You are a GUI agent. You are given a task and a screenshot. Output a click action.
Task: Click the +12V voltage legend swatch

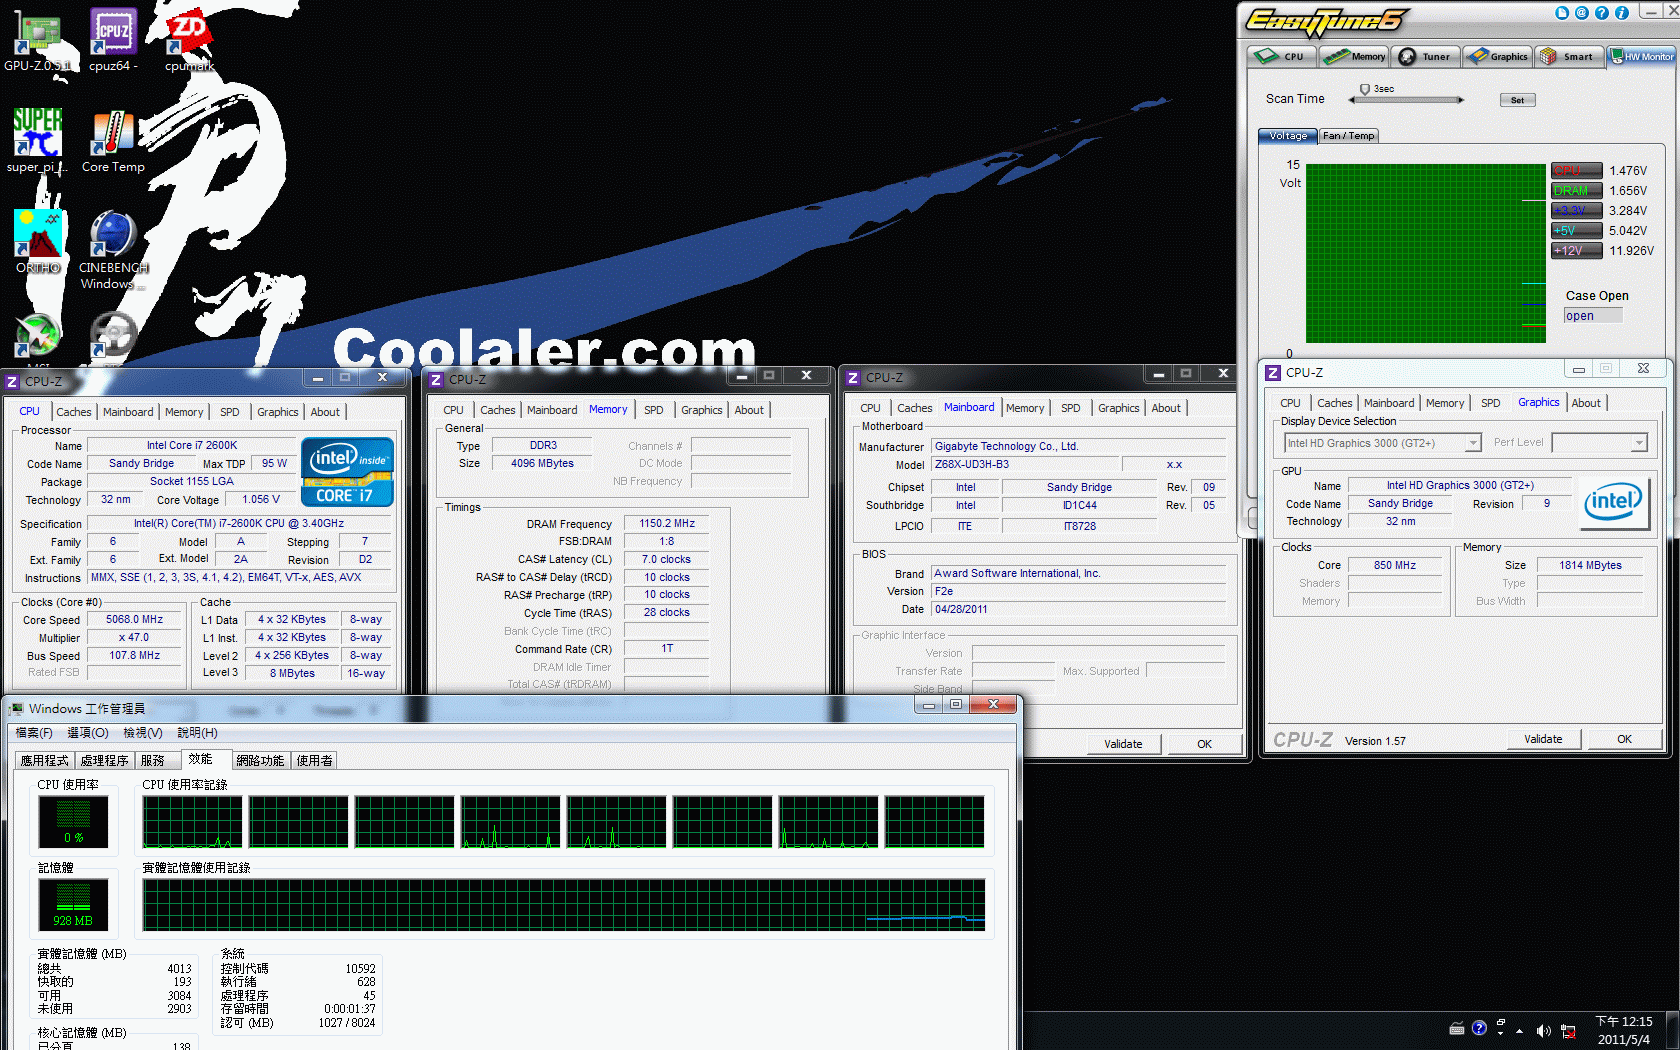tap(1576, 251)
